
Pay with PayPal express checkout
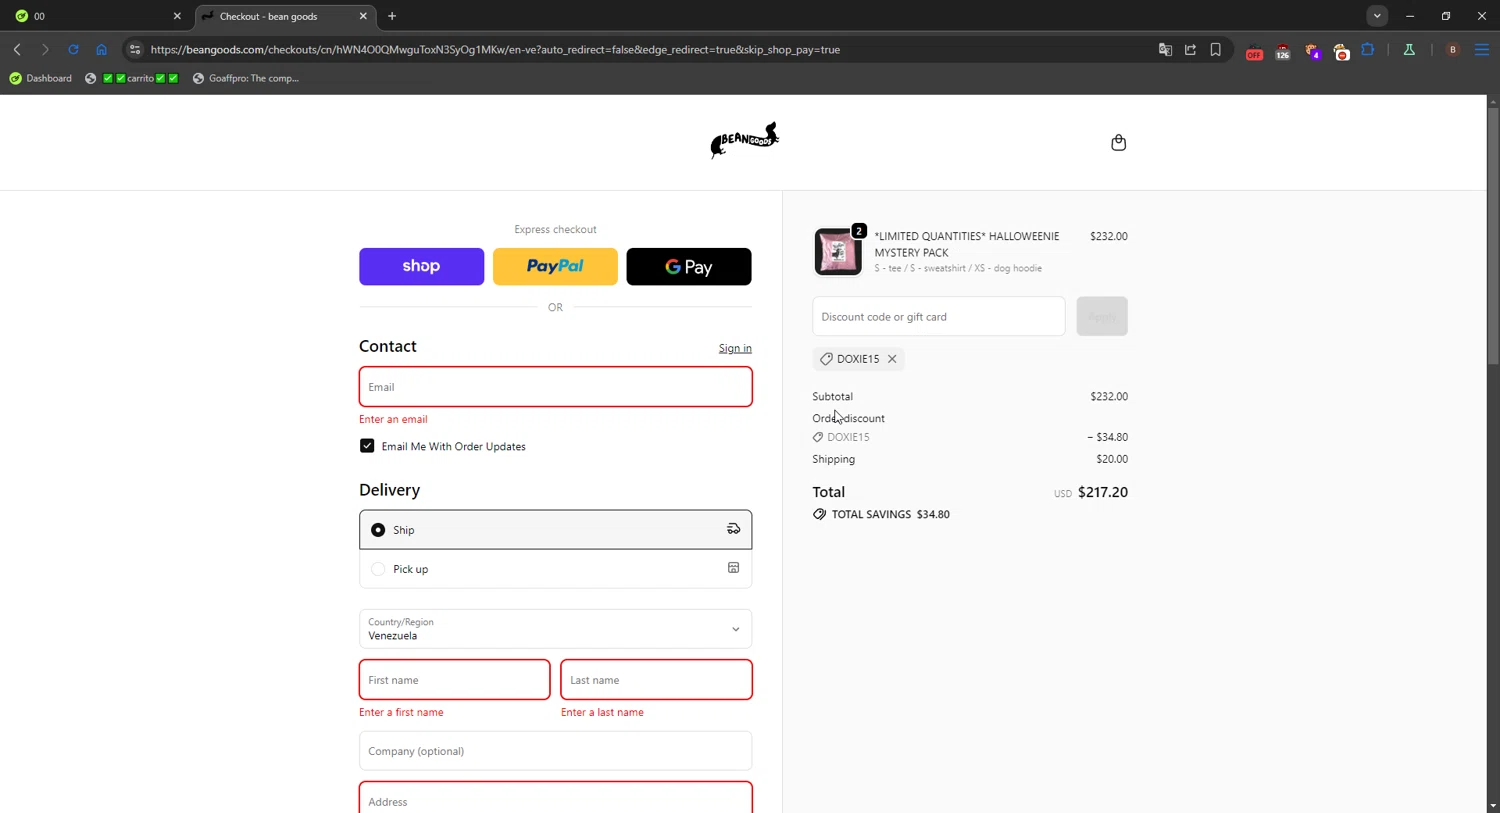coord(555,266)
